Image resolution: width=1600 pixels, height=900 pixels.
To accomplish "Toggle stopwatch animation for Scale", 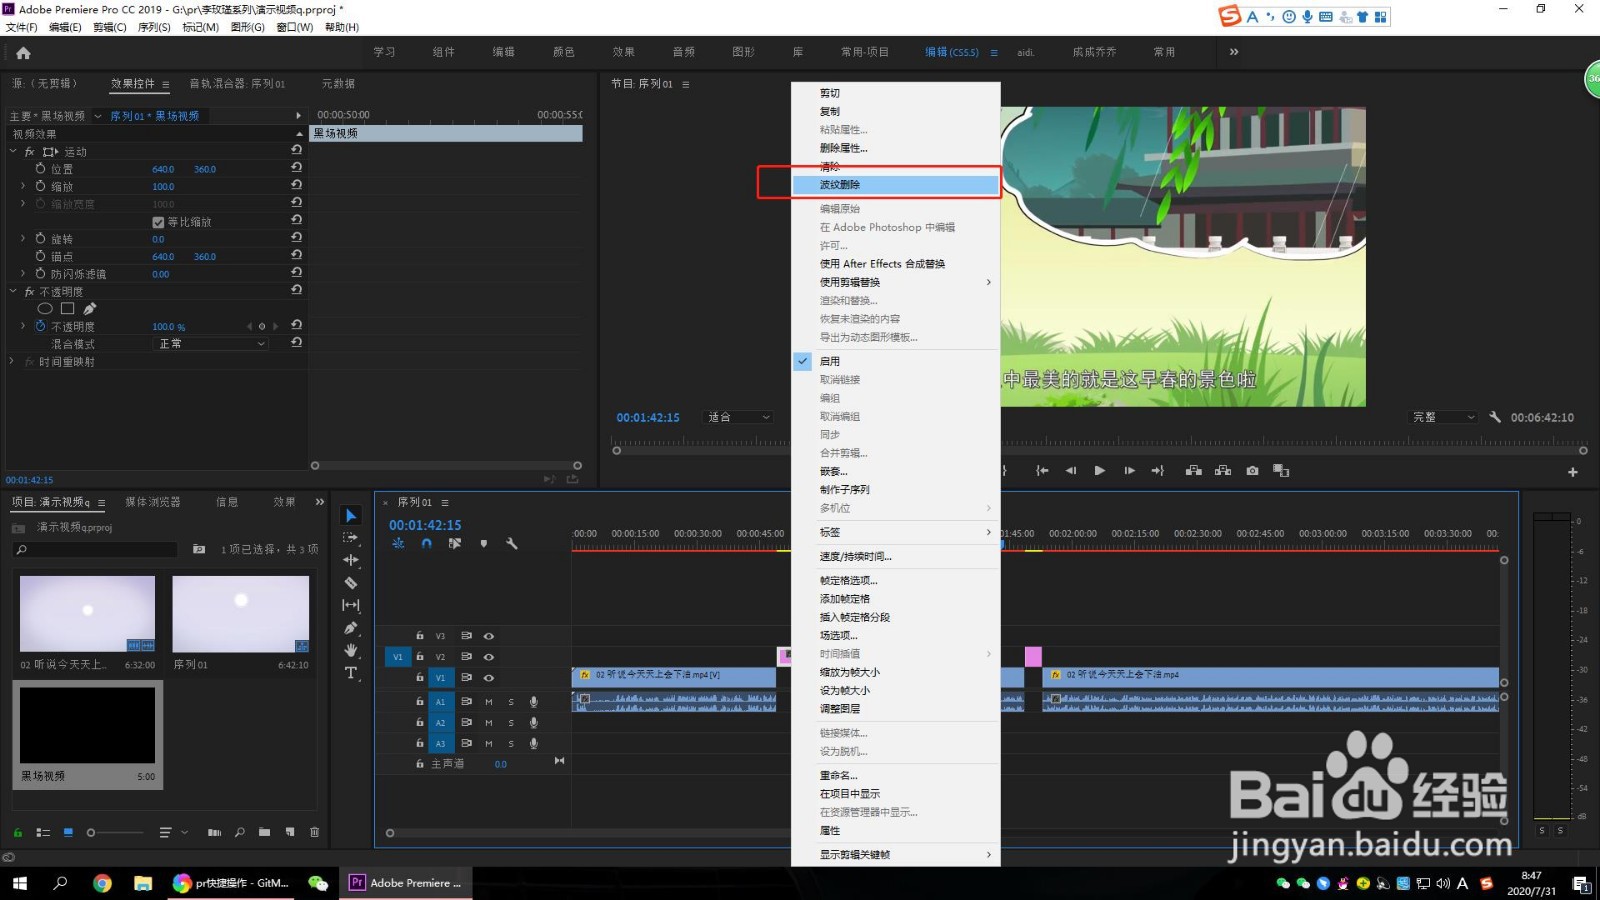I will (x=40, y=186).
